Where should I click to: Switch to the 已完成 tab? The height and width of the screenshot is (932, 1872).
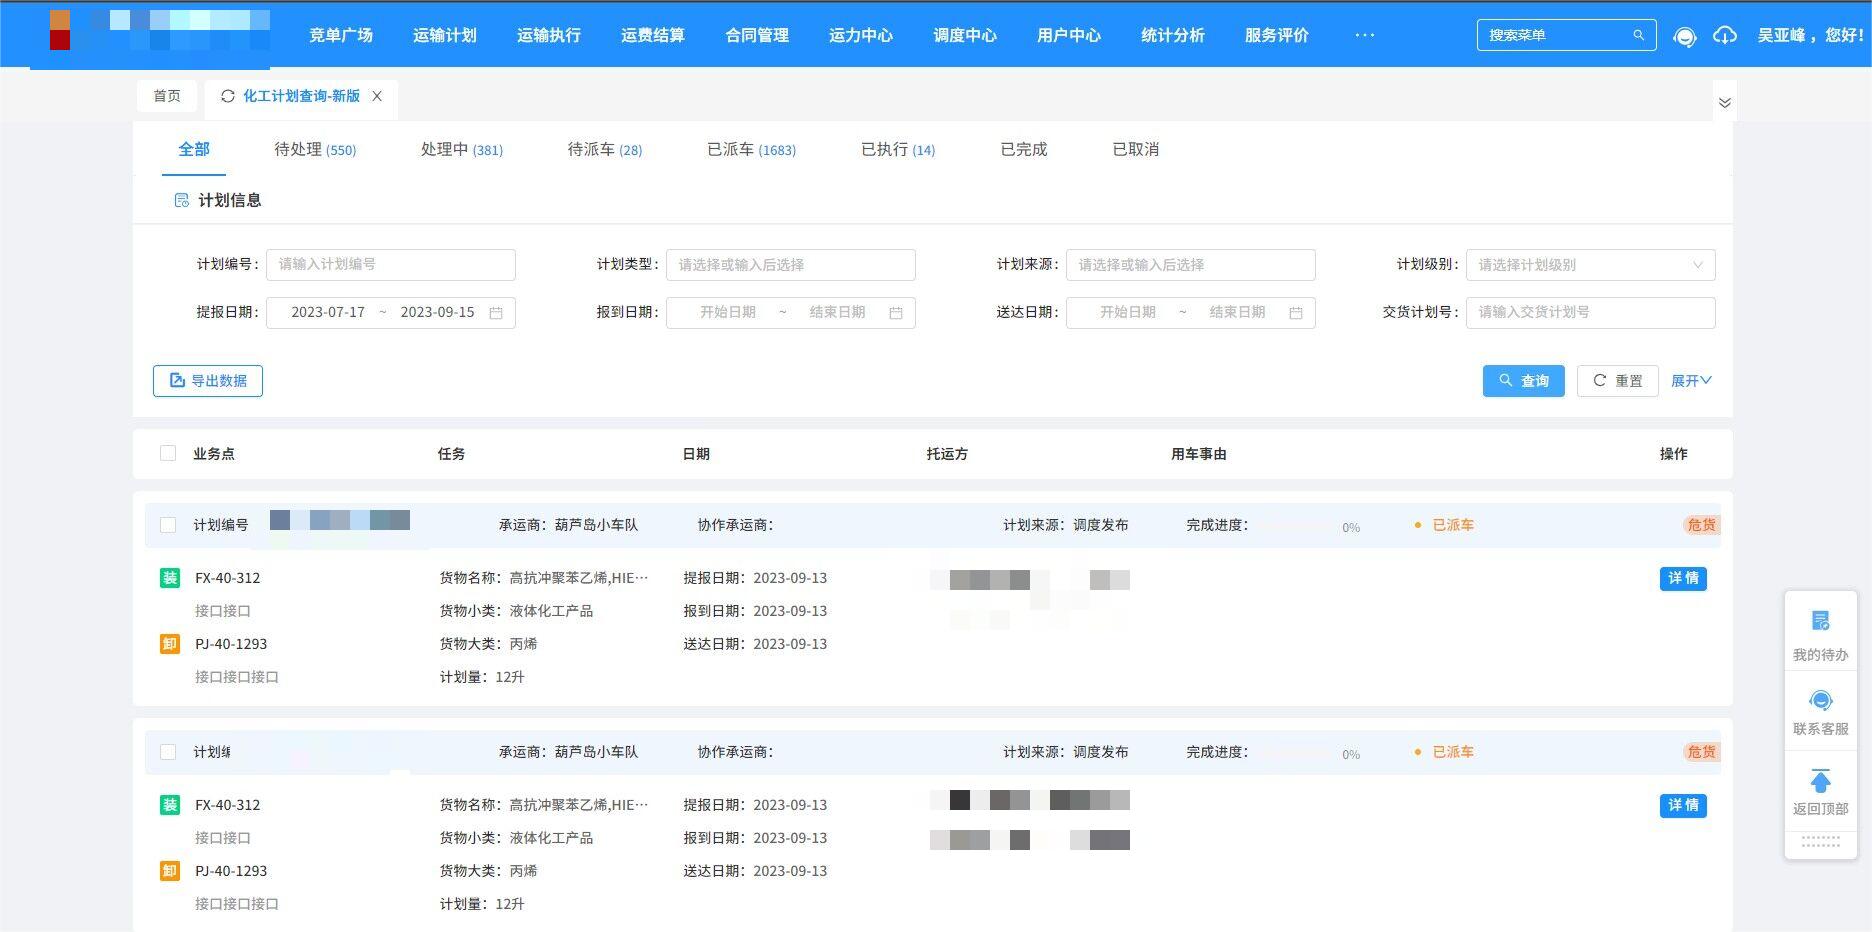point(1023,149)
